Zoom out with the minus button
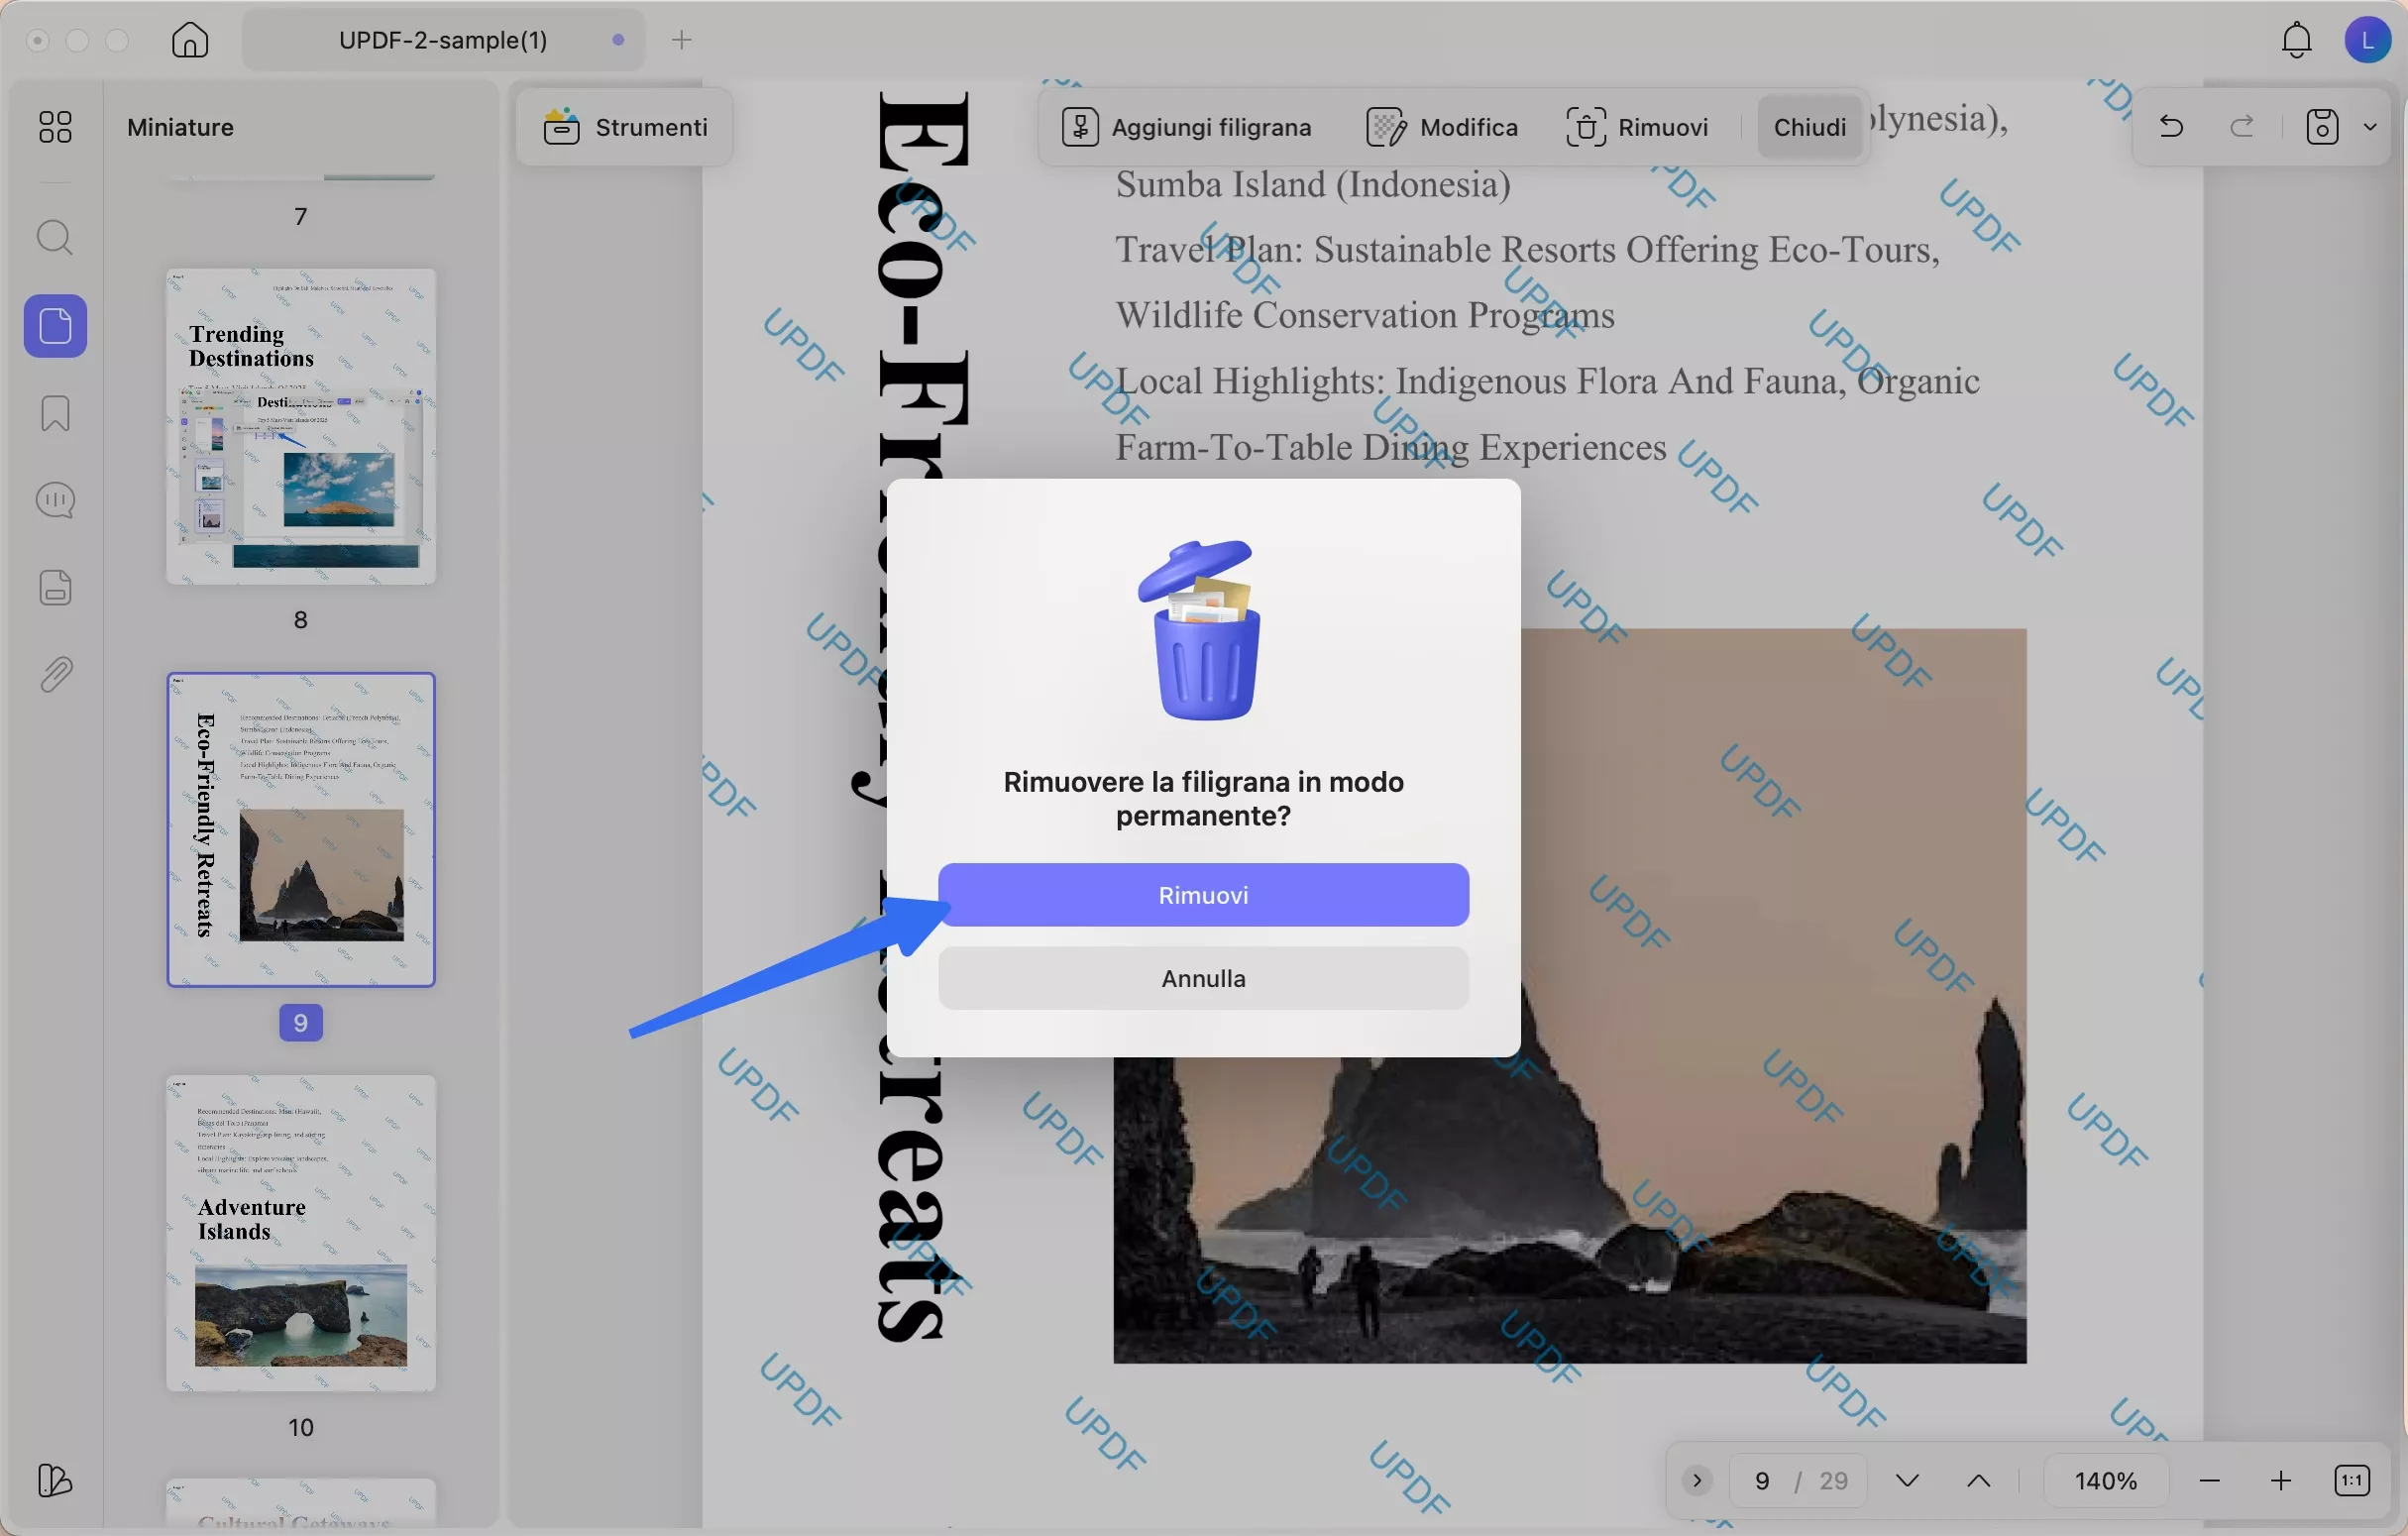The height and width of the screenshot is (1536, 2408). 2210,1480
